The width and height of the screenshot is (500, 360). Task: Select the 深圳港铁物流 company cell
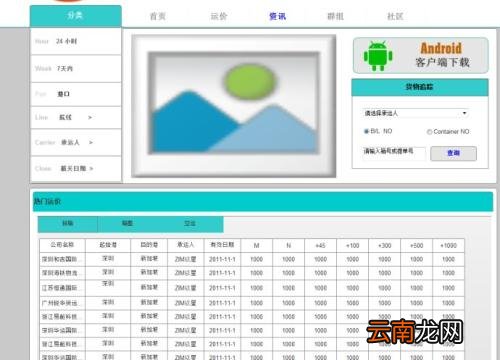[x=62, y=273]
